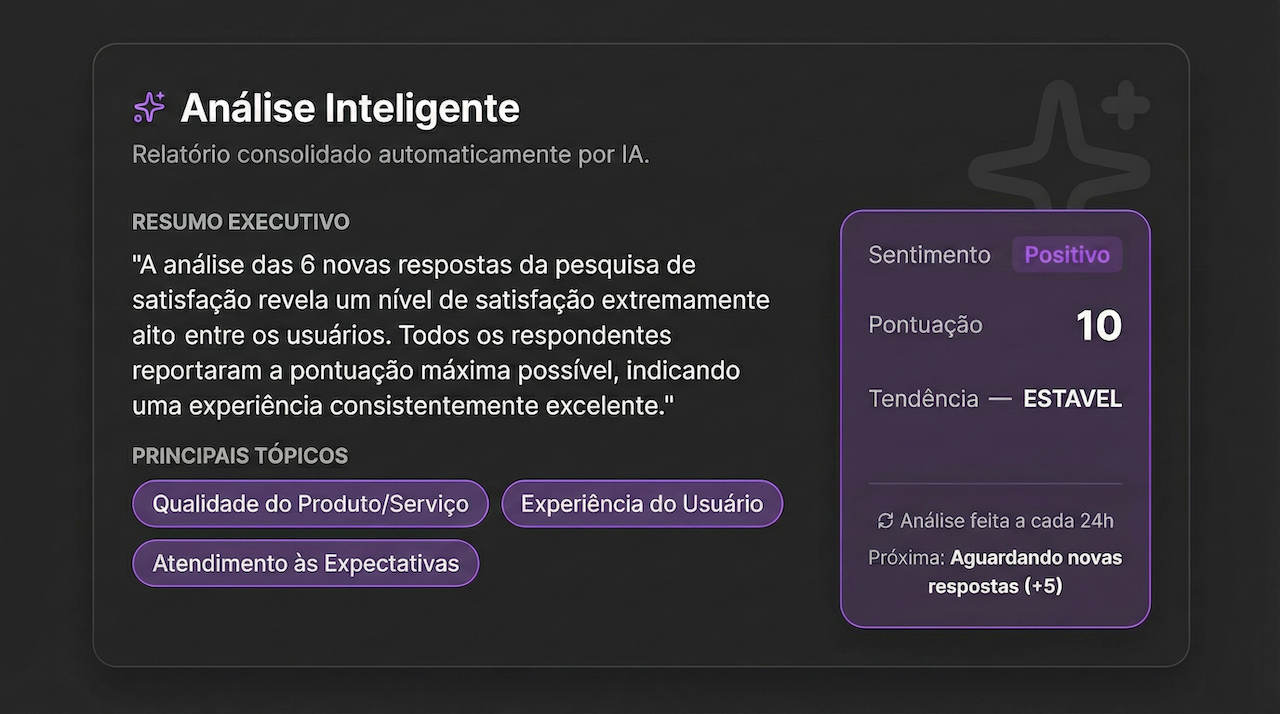
Task: Select the Sentimento label
Action: pos(929,254)
